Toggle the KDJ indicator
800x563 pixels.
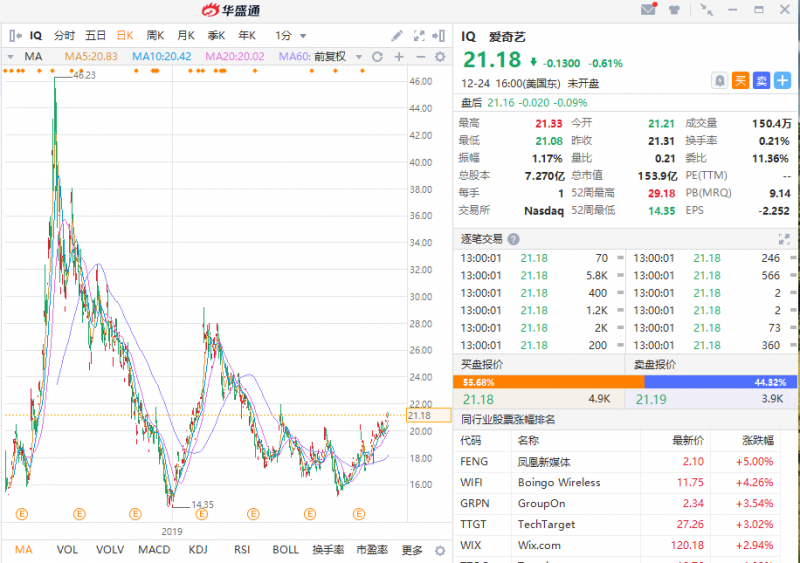coord(198,550)
